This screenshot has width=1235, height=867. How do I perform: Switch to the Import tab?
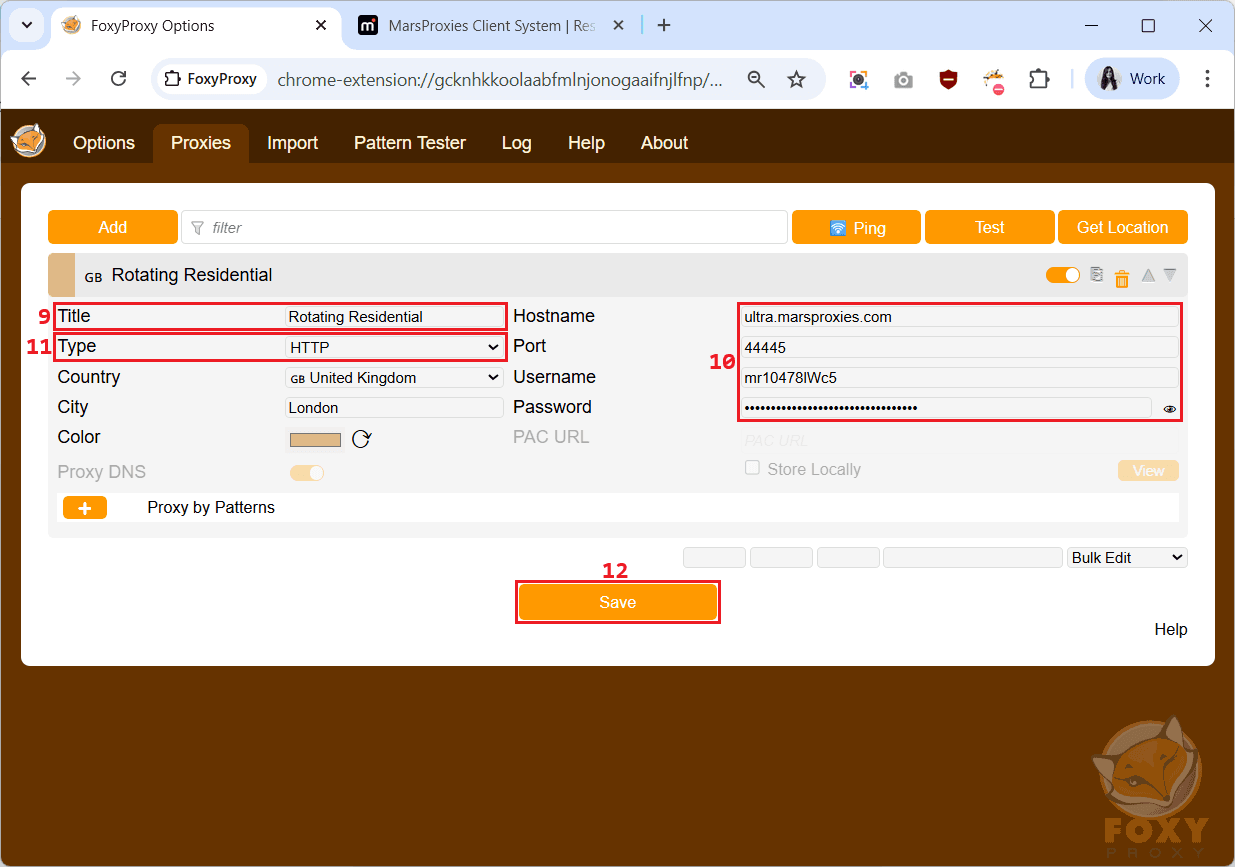pos(292,143)
